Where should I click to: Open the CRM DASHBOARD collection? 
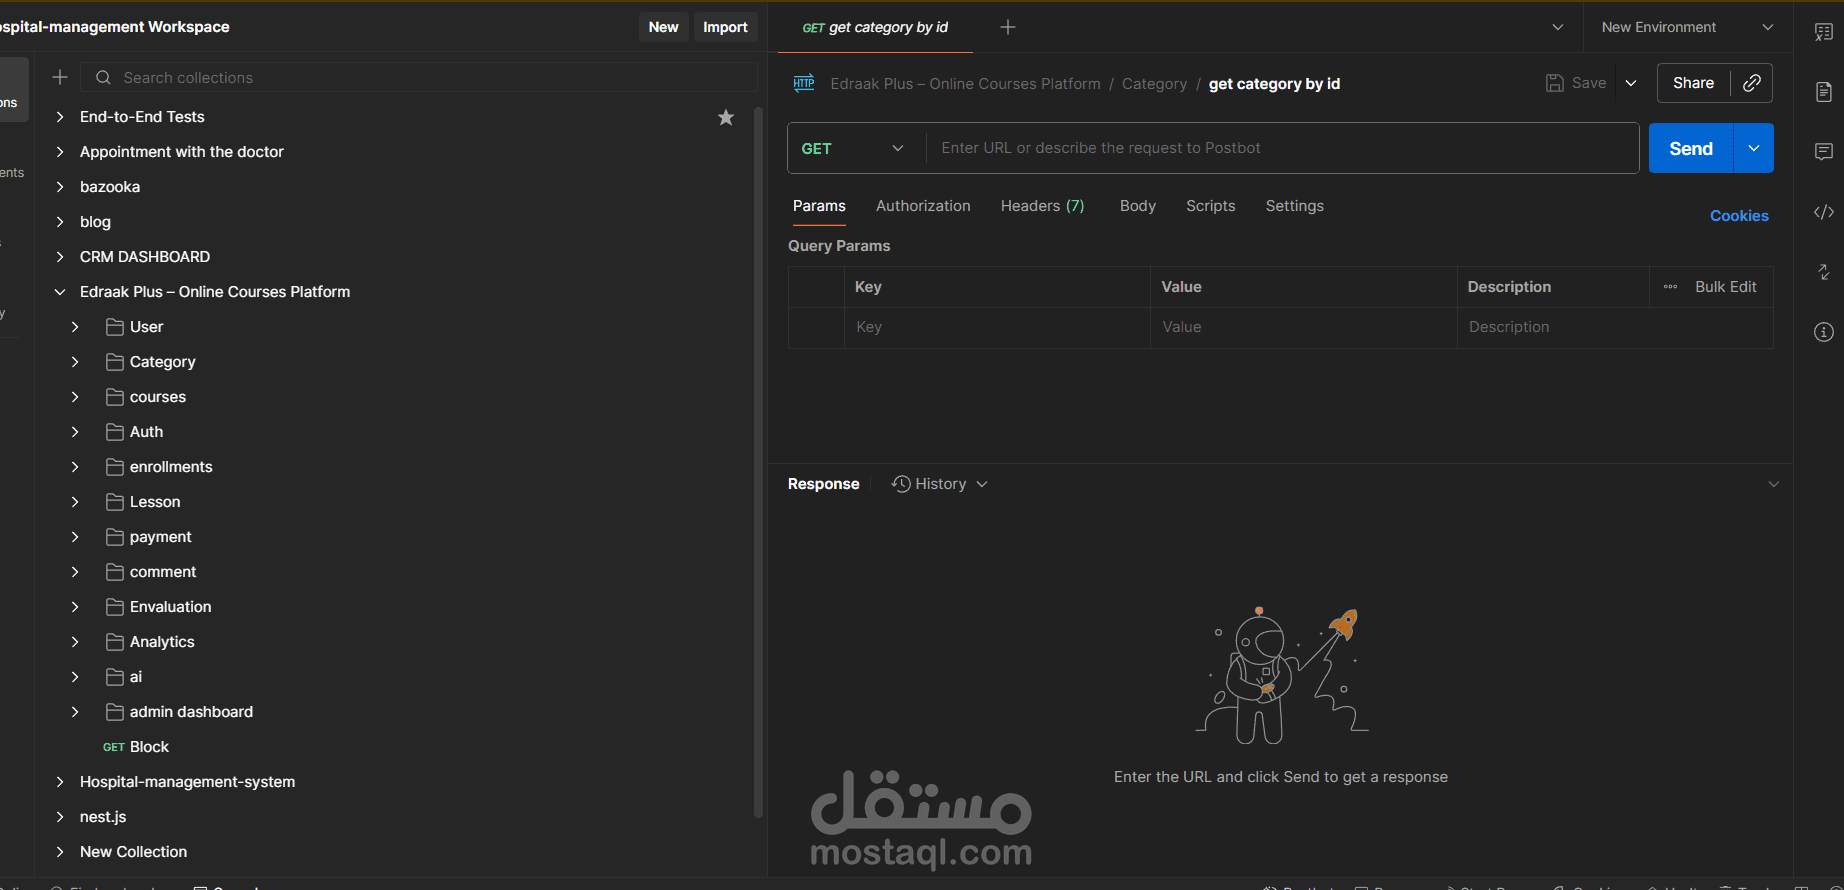pos(145,257)
